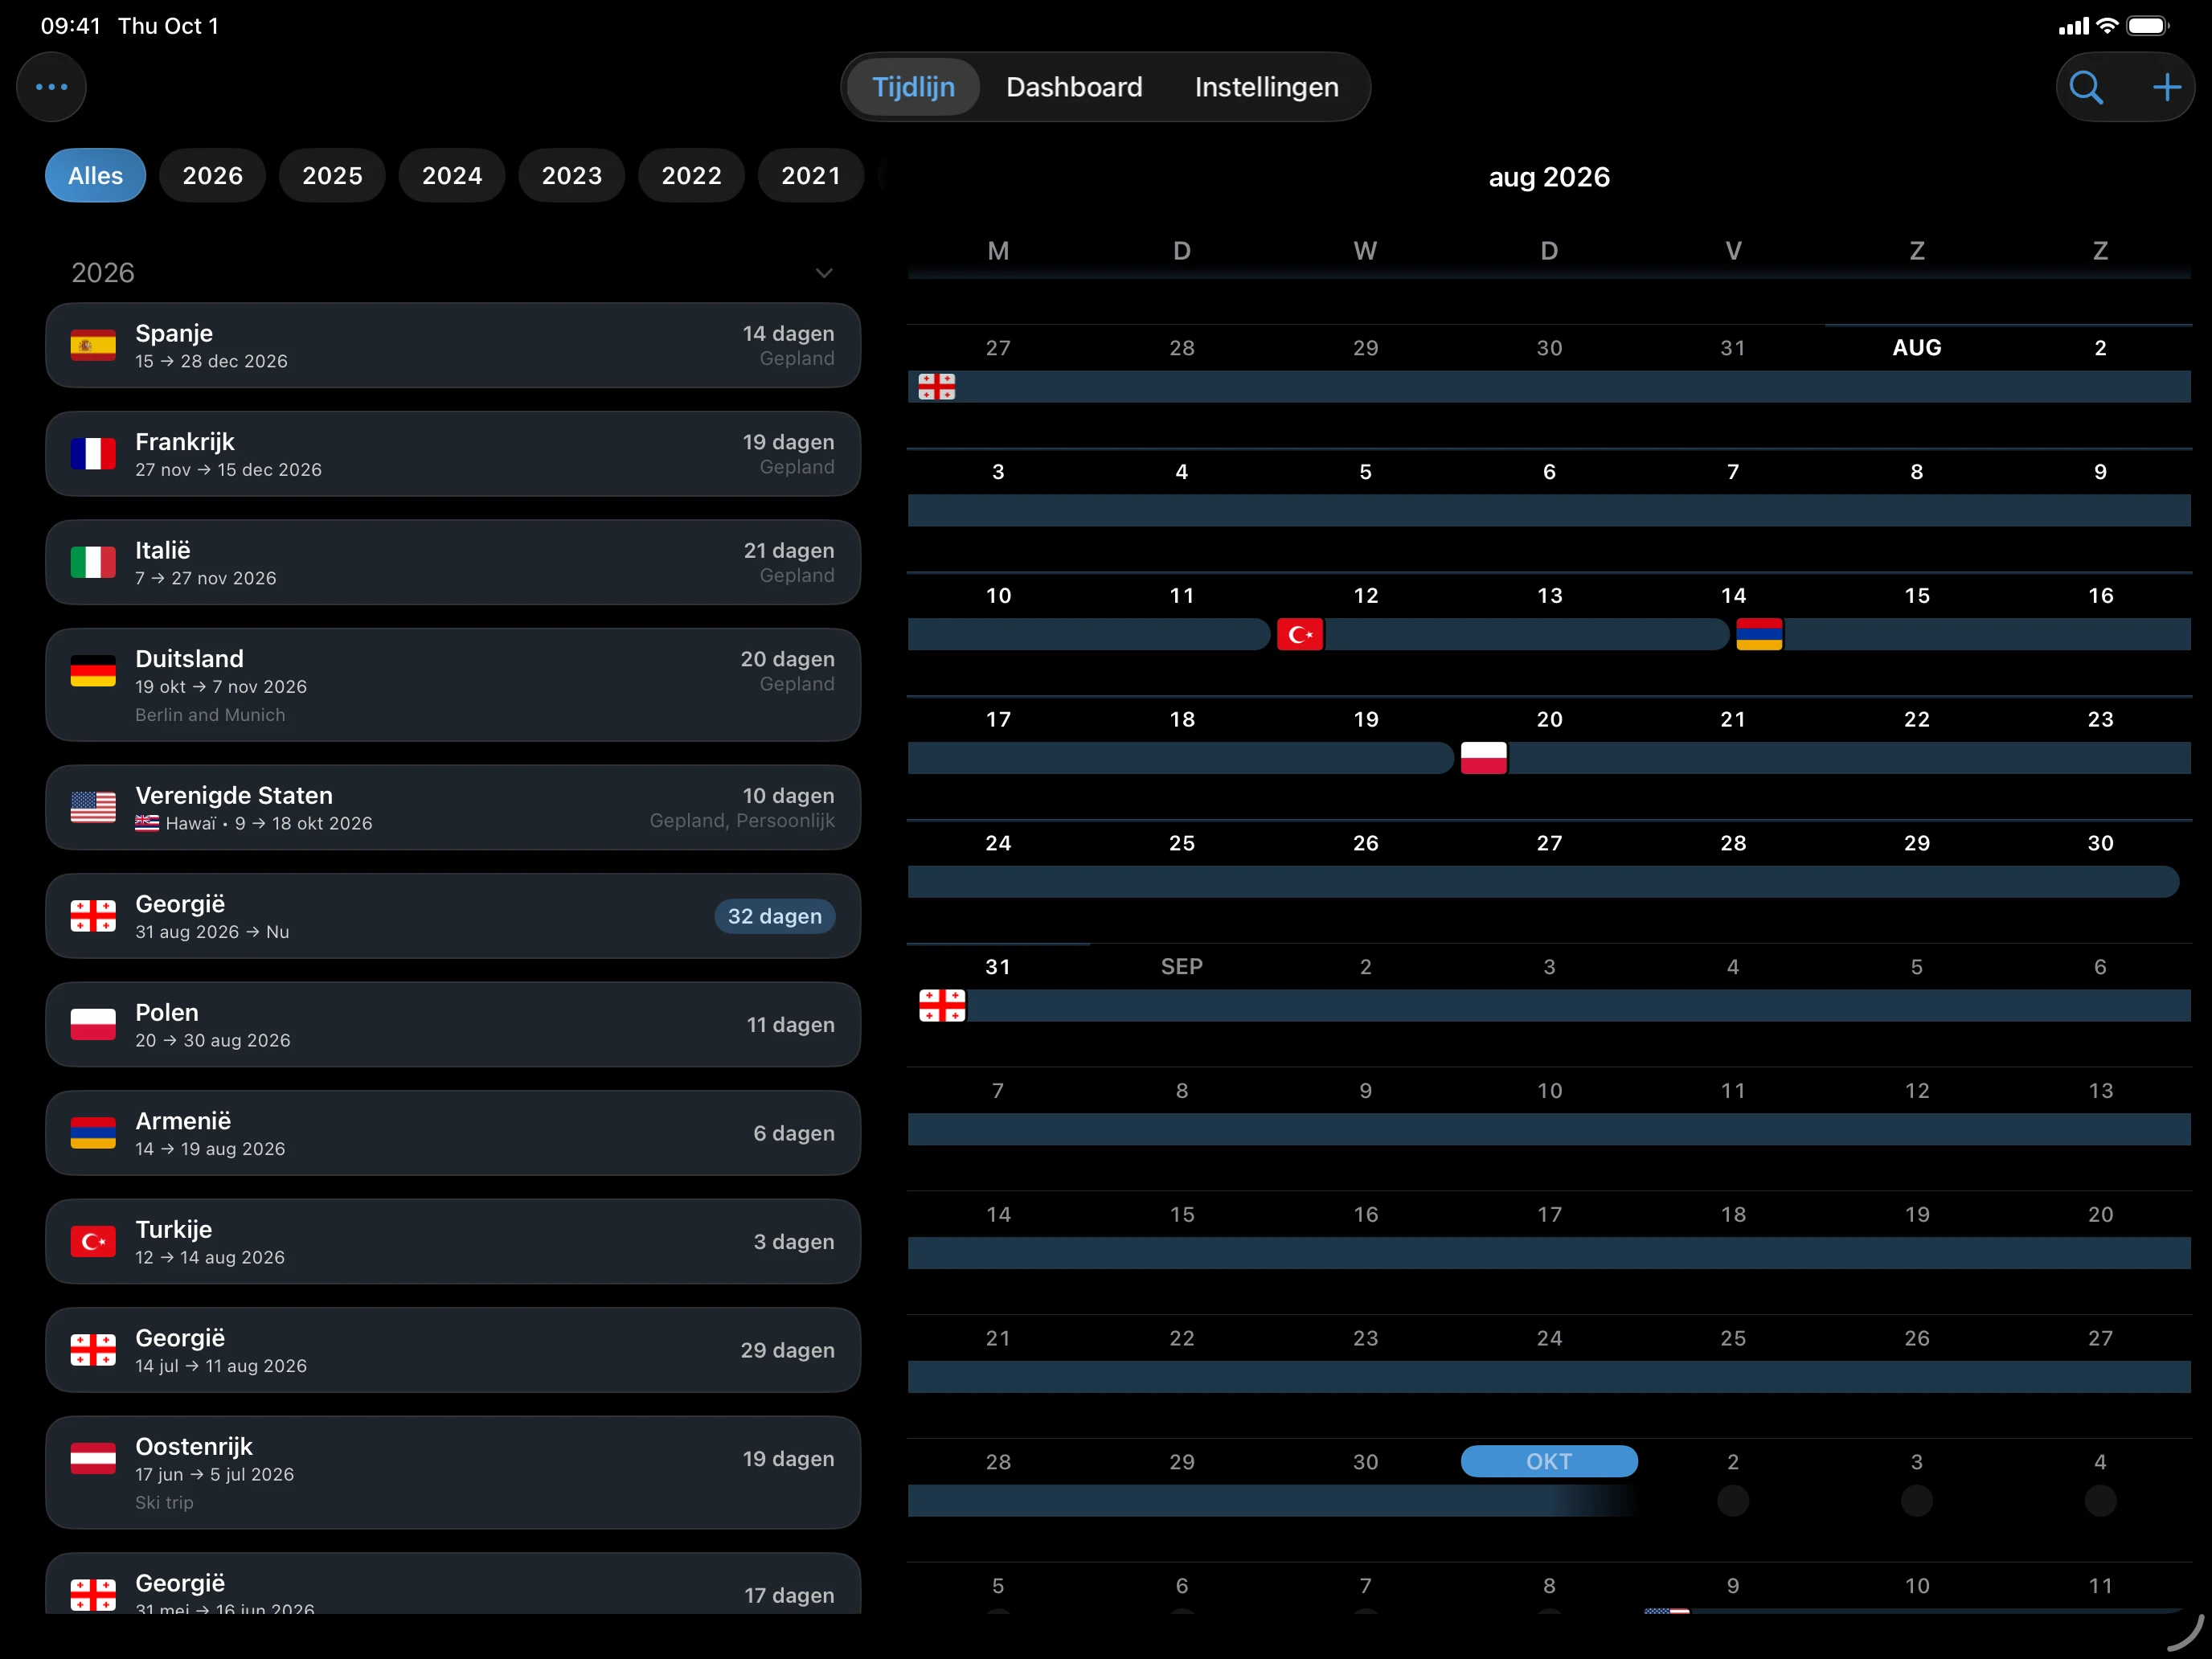
Task: Click the US flag on Verenigde Staten card
Action: (93, 807)
